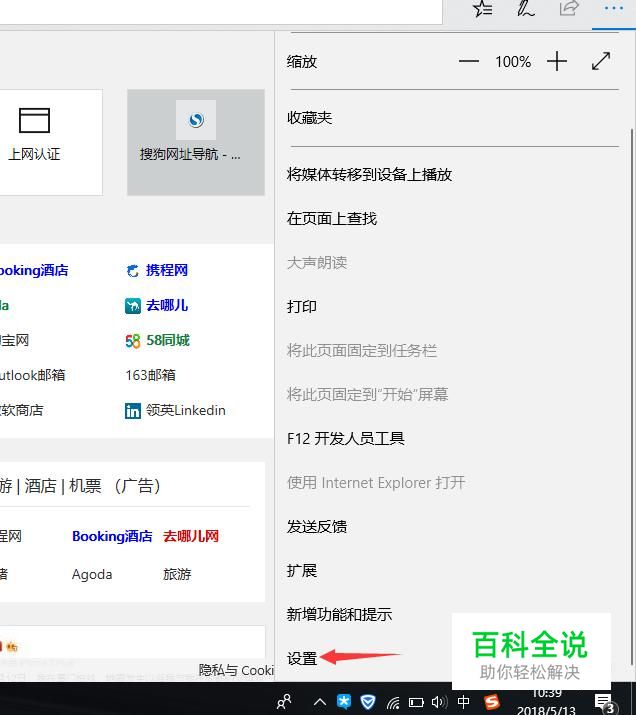Open the 设置 menu entry
Screen dimensions: 636x715
[x=302, y=658]
